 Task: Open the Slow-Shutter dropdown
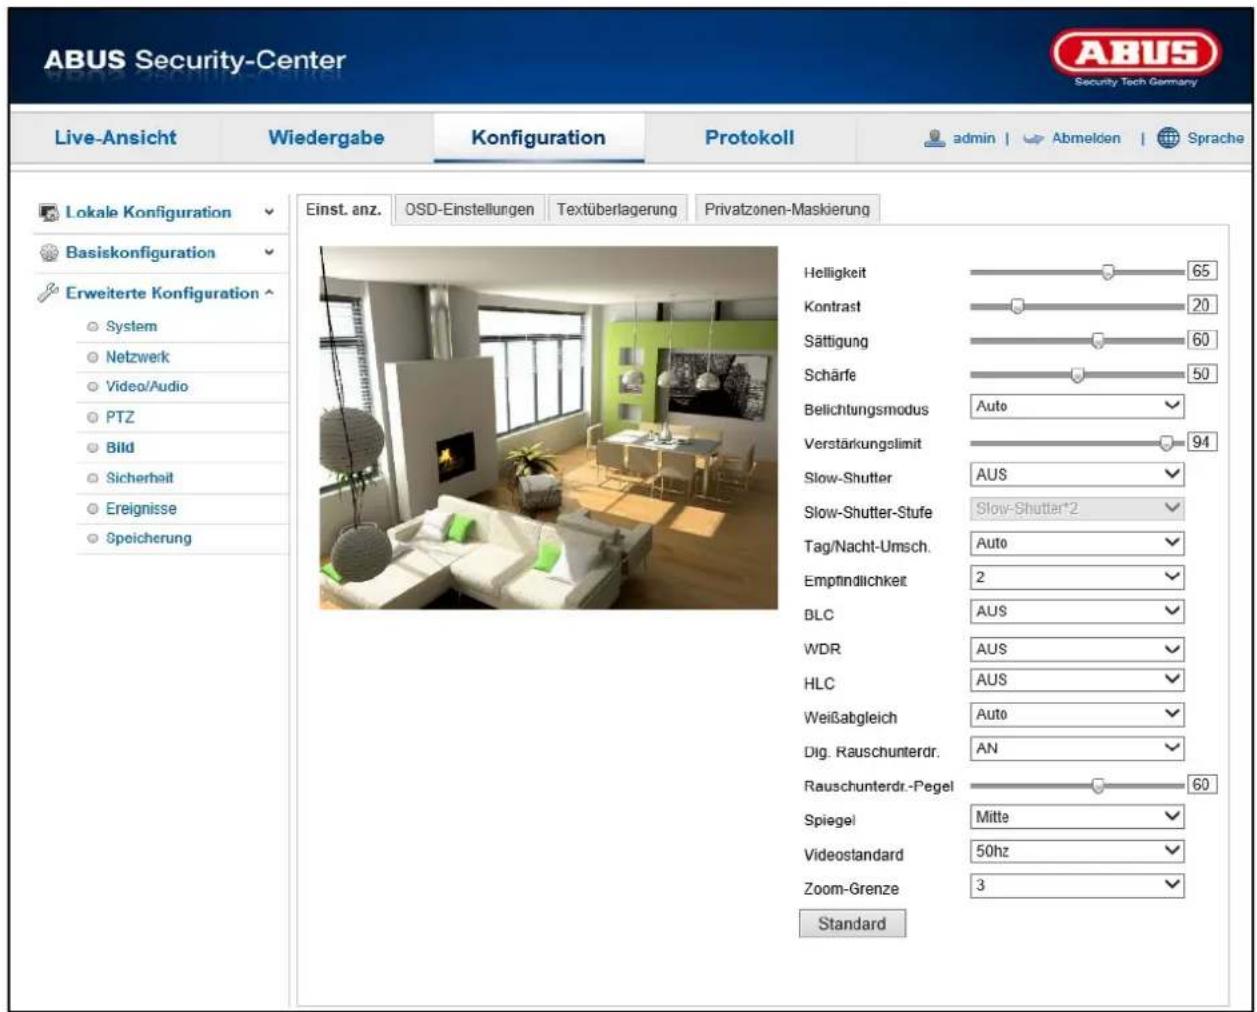pos(1077,474)
